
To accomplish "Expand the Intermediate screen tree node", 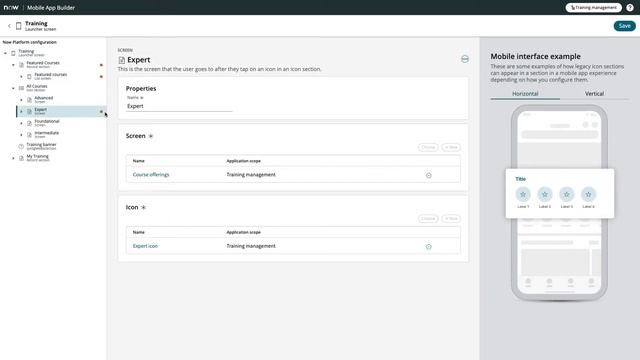I will (x=21, y=135).
